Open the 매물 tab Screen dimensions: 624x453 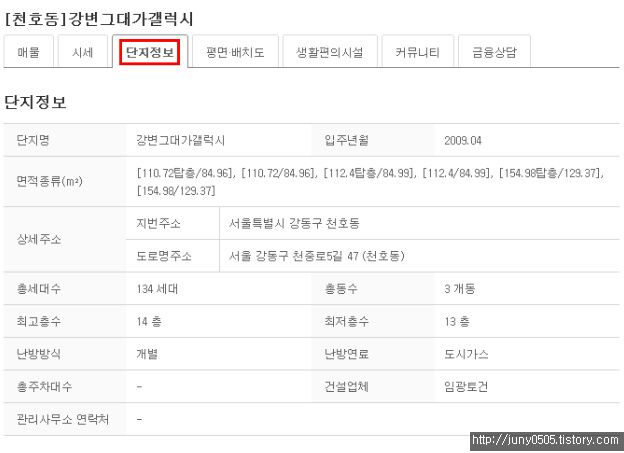pos(28,52)
